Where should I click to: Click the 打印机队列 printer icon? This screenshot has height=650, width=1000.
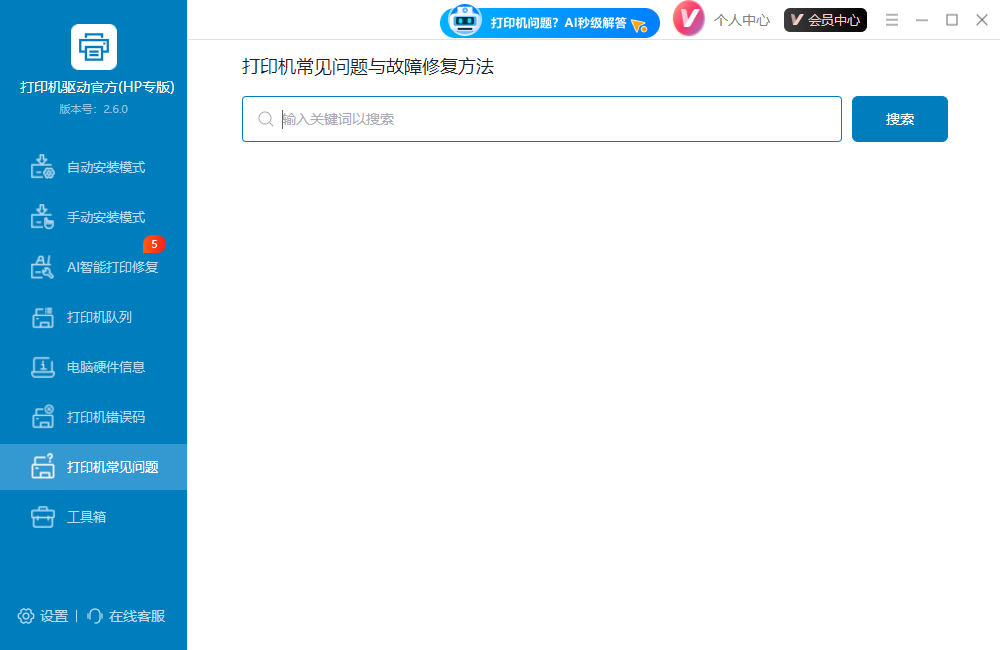tap(42, 317)
